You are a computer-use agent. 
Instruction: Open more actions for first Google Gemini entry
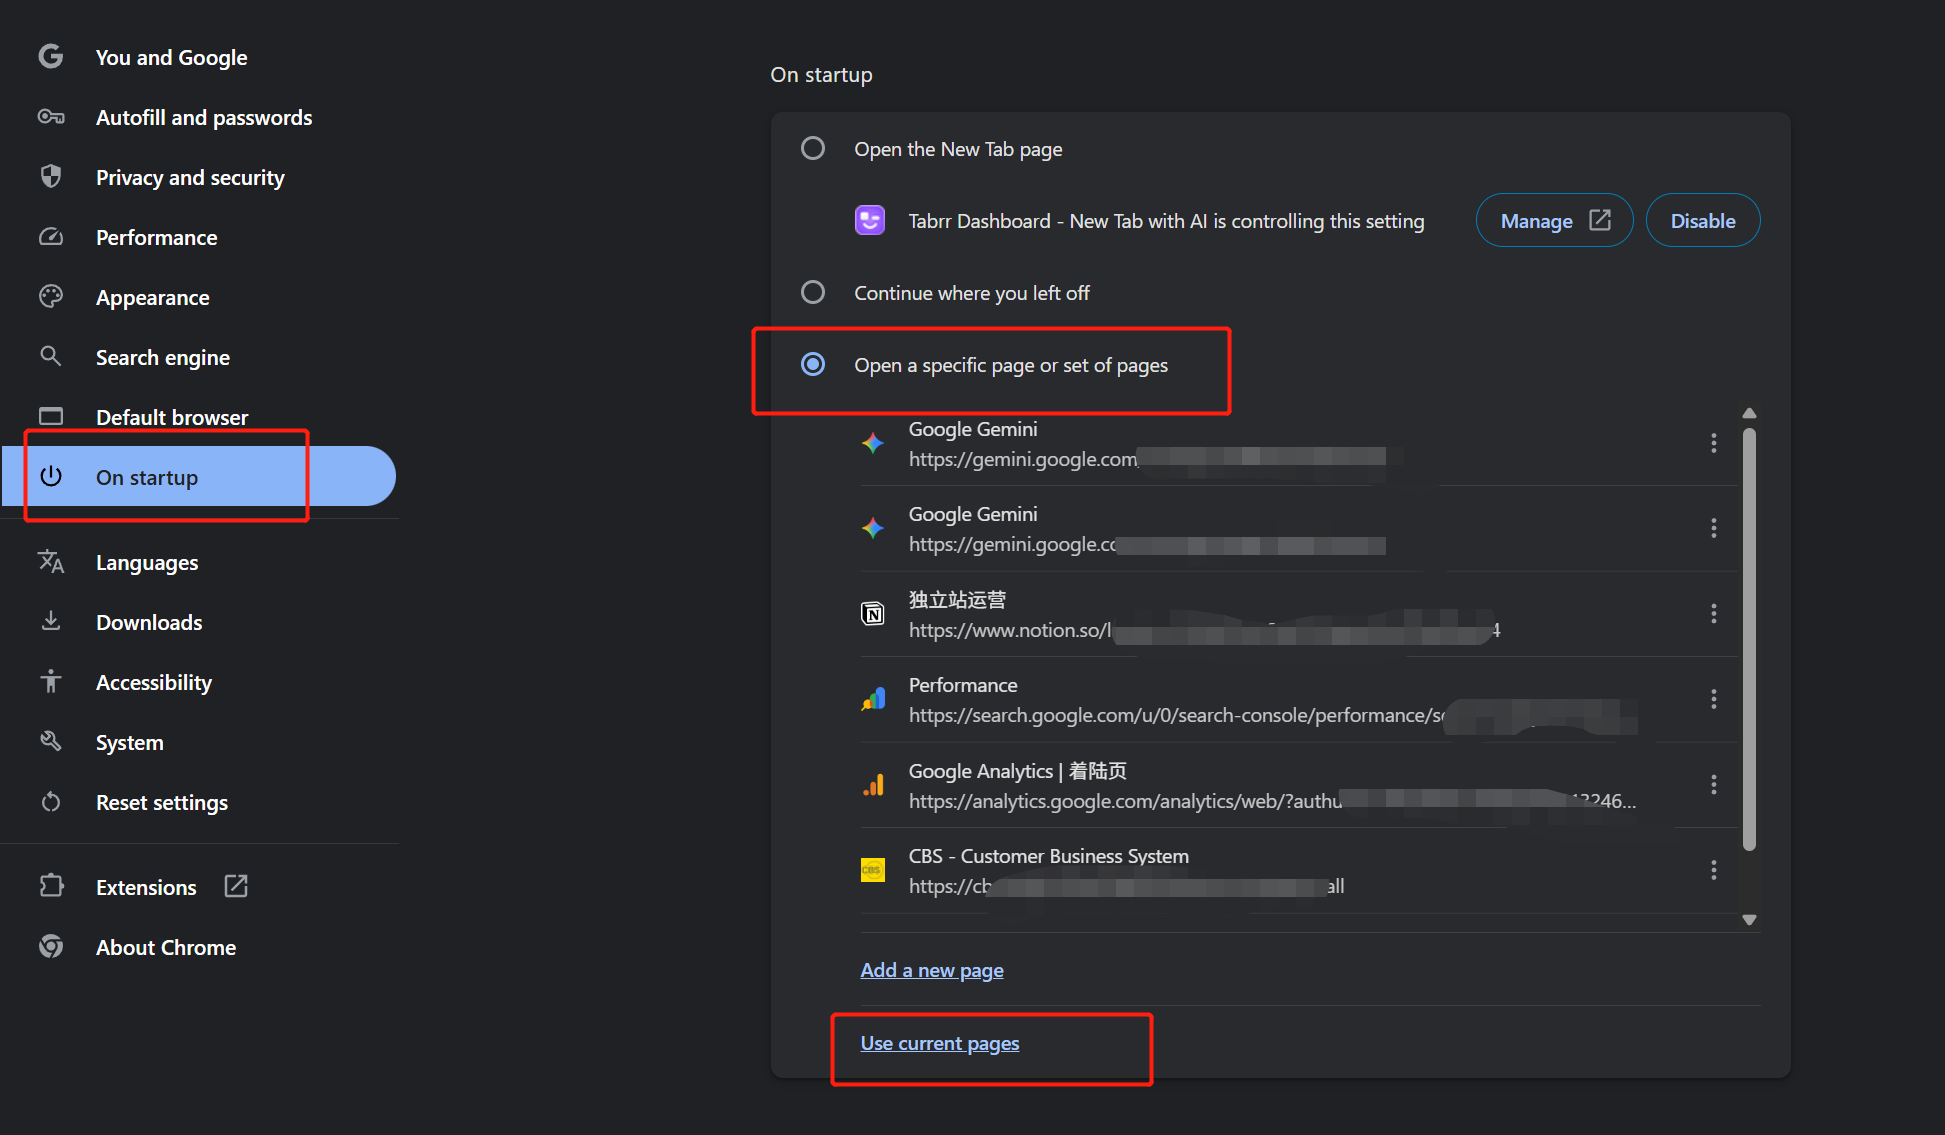coord(1714,443)
